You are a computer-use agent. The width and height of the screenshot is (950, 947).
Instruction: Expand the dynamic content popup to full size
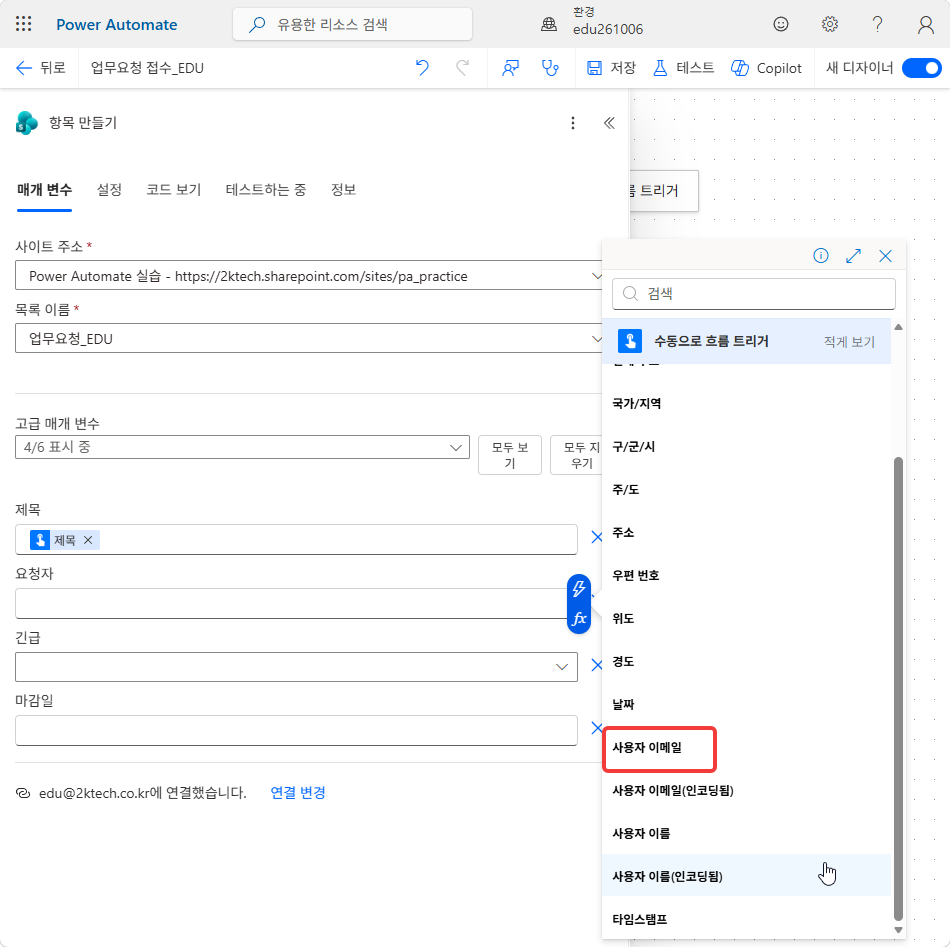click(853, 256)
